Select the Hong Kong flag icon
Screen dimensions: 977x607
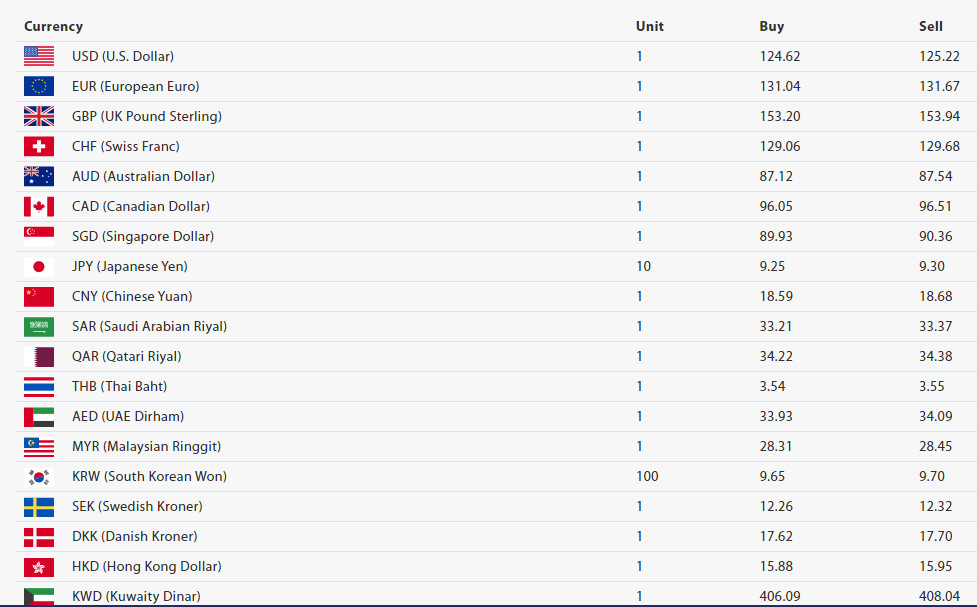tap(39, 567)
